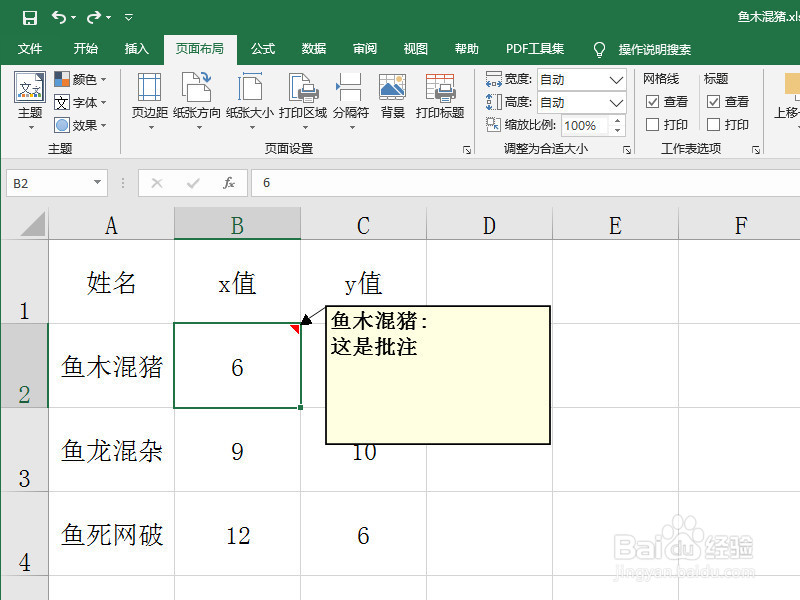800x600 pixels.
Task: Open Customize Quick Access Toolbar dropdown
Action: point(129,18)
